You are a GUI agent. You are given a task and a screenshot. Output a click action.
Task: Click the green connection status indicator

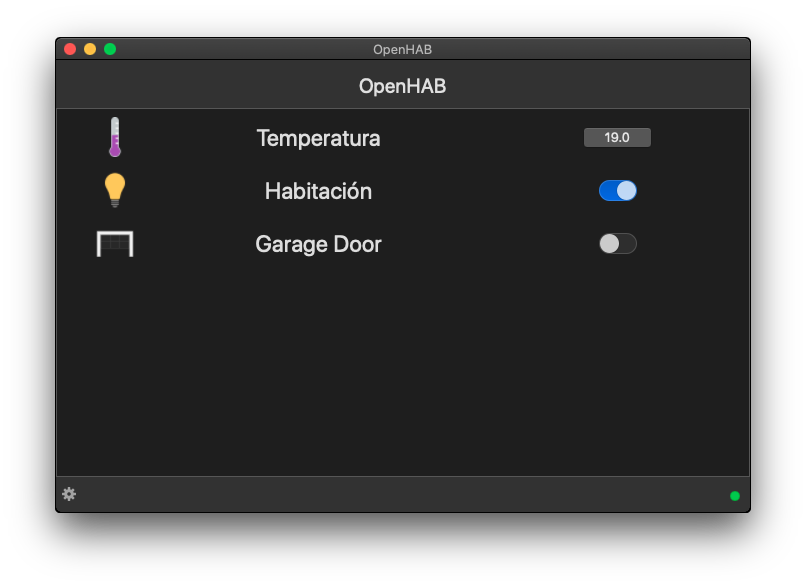735,496
